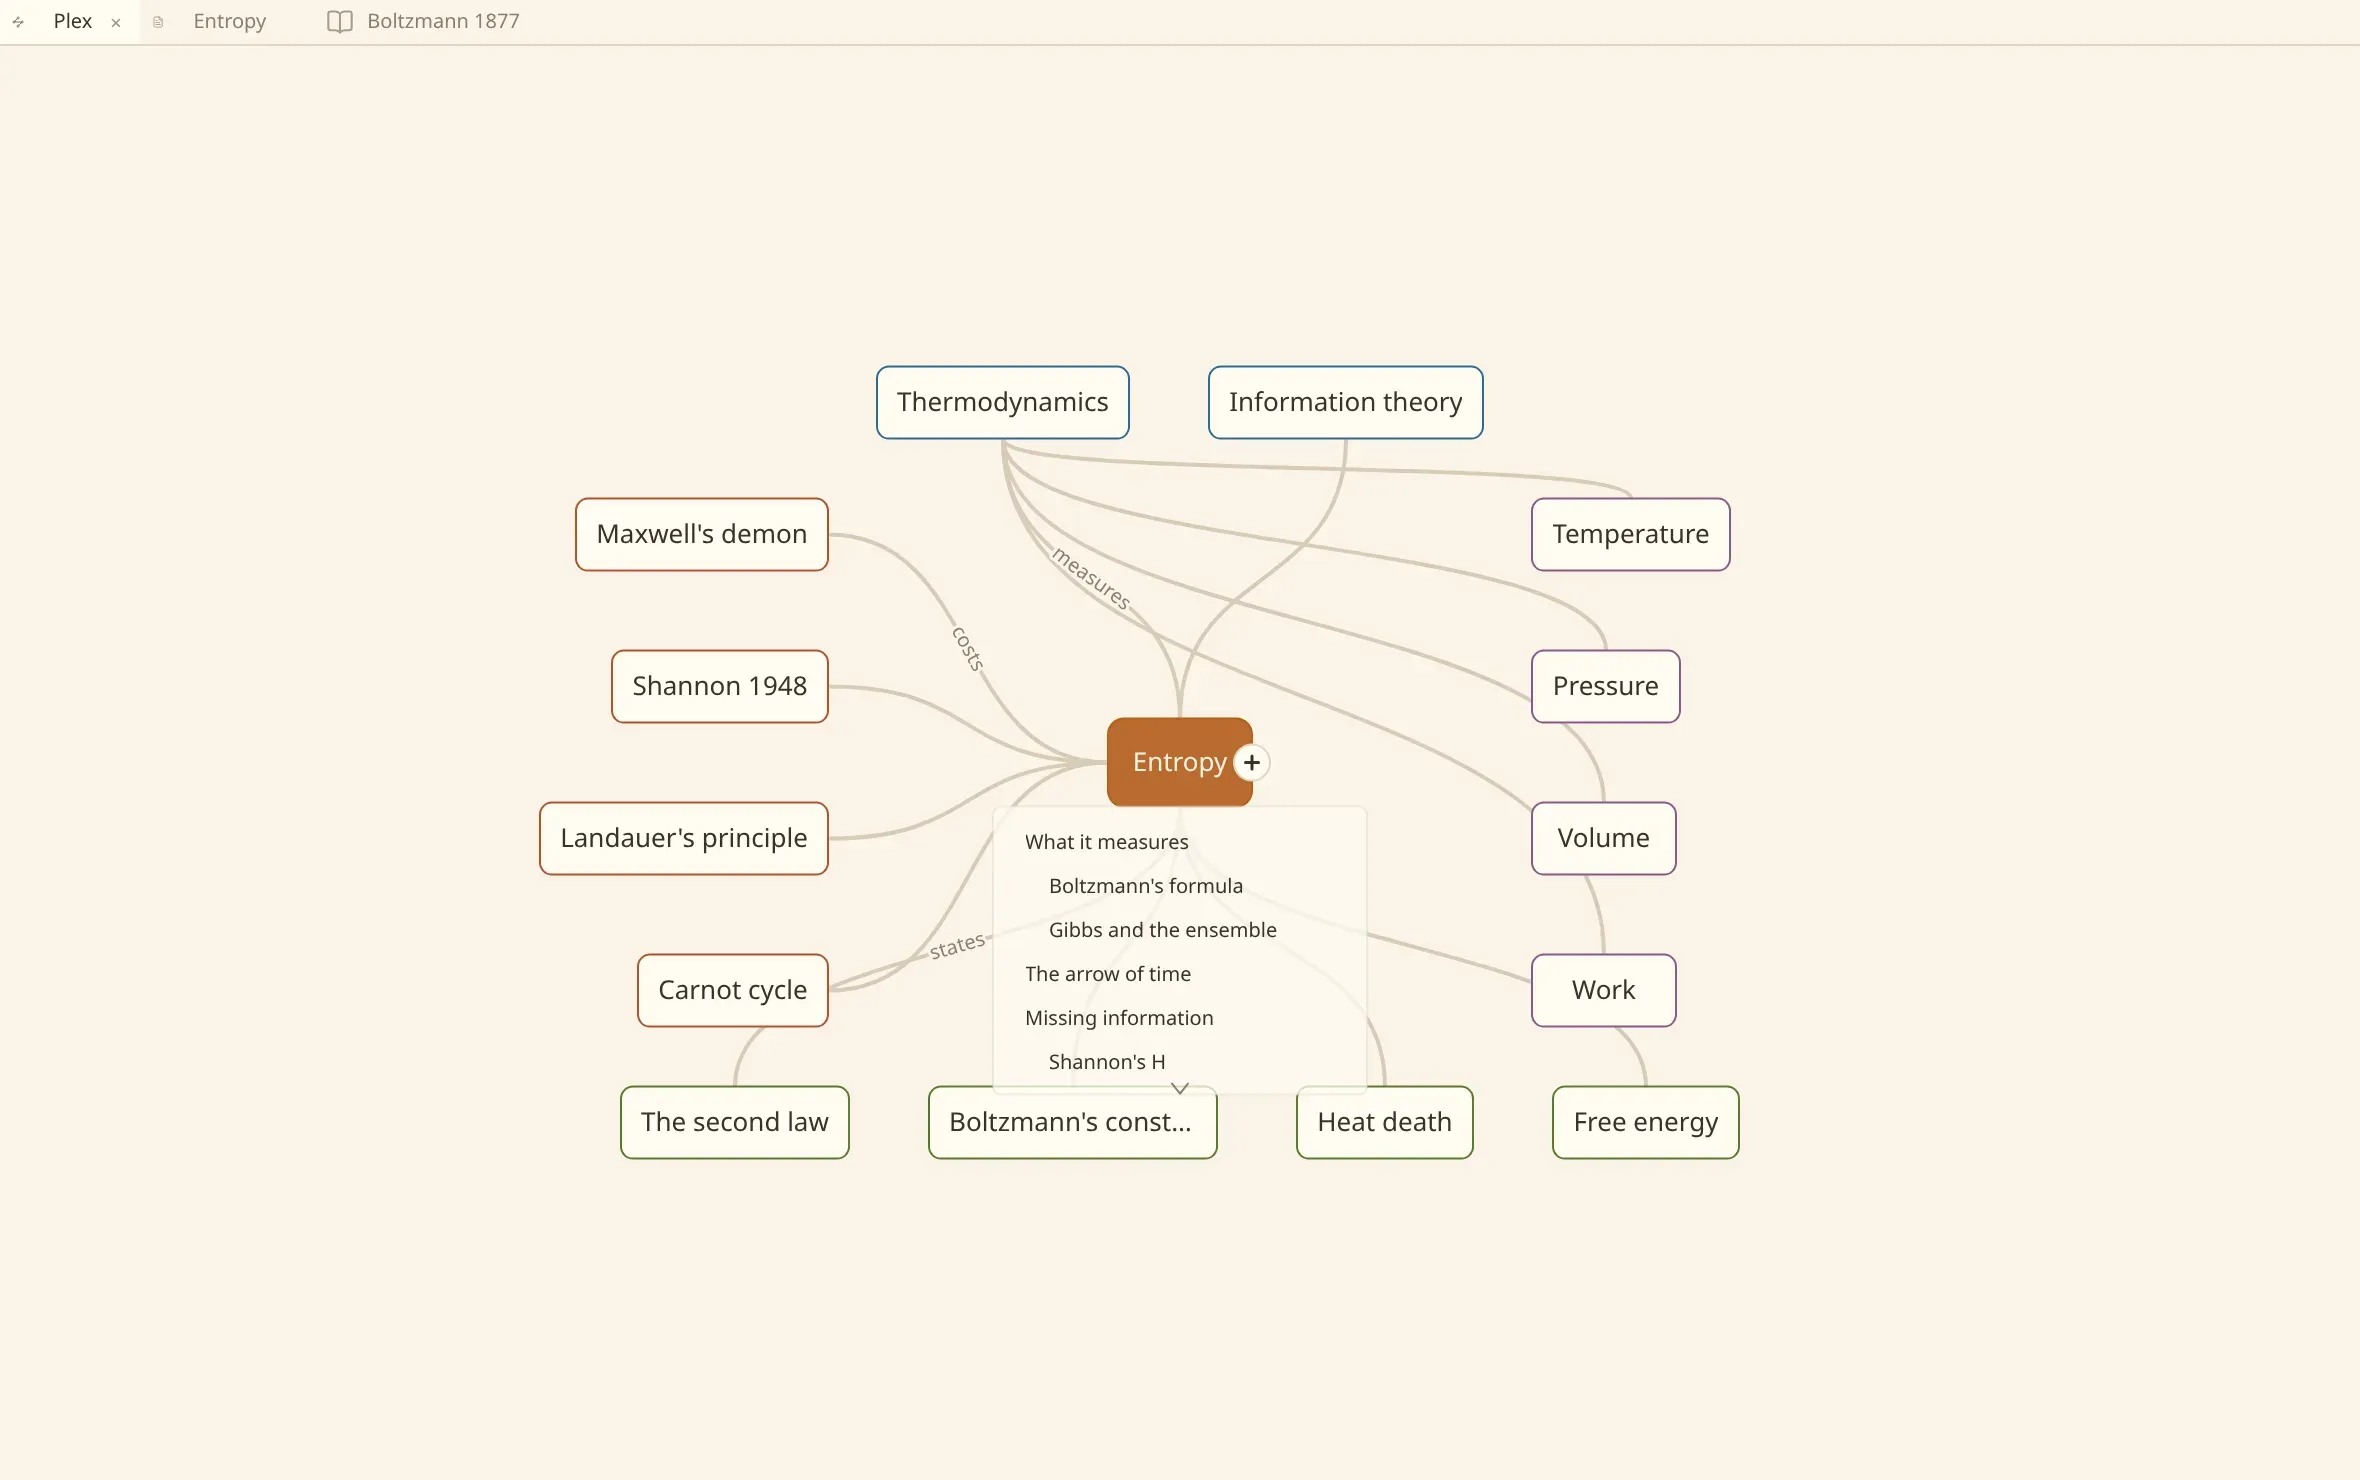Open the Thermodynamics node

pyautogui.click(x=1003, y=402)
